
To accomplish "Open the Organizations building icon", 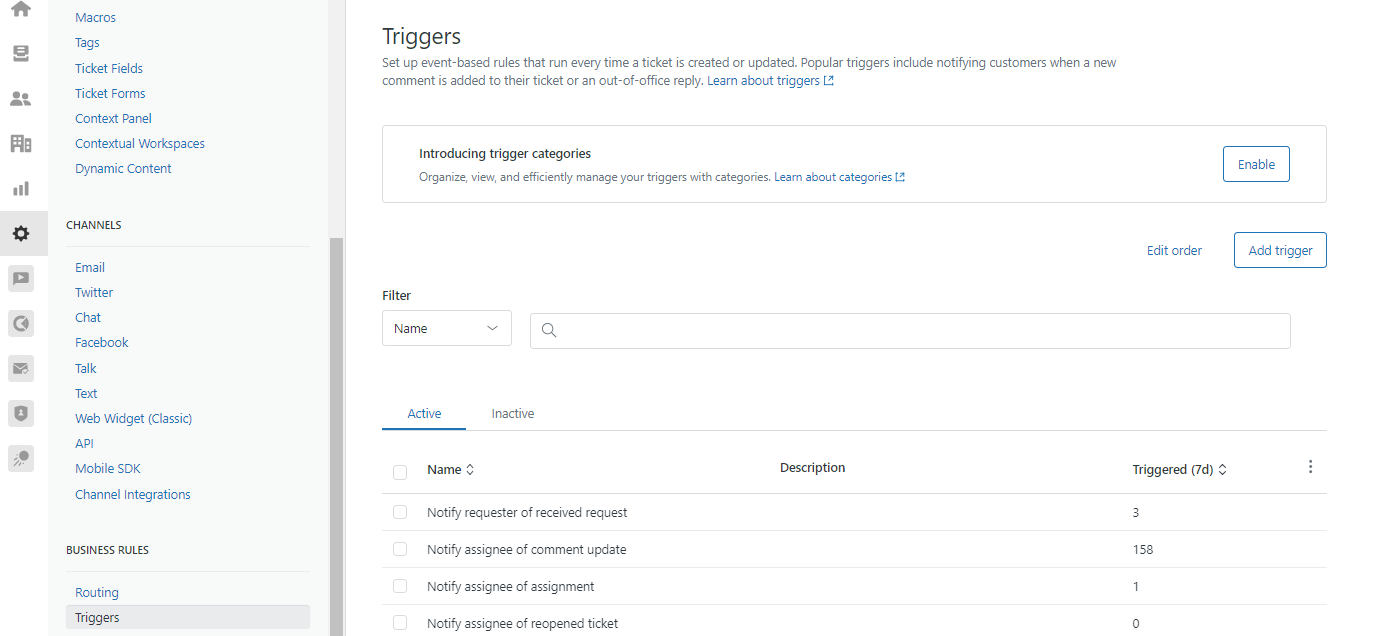I will click(21, 144).
